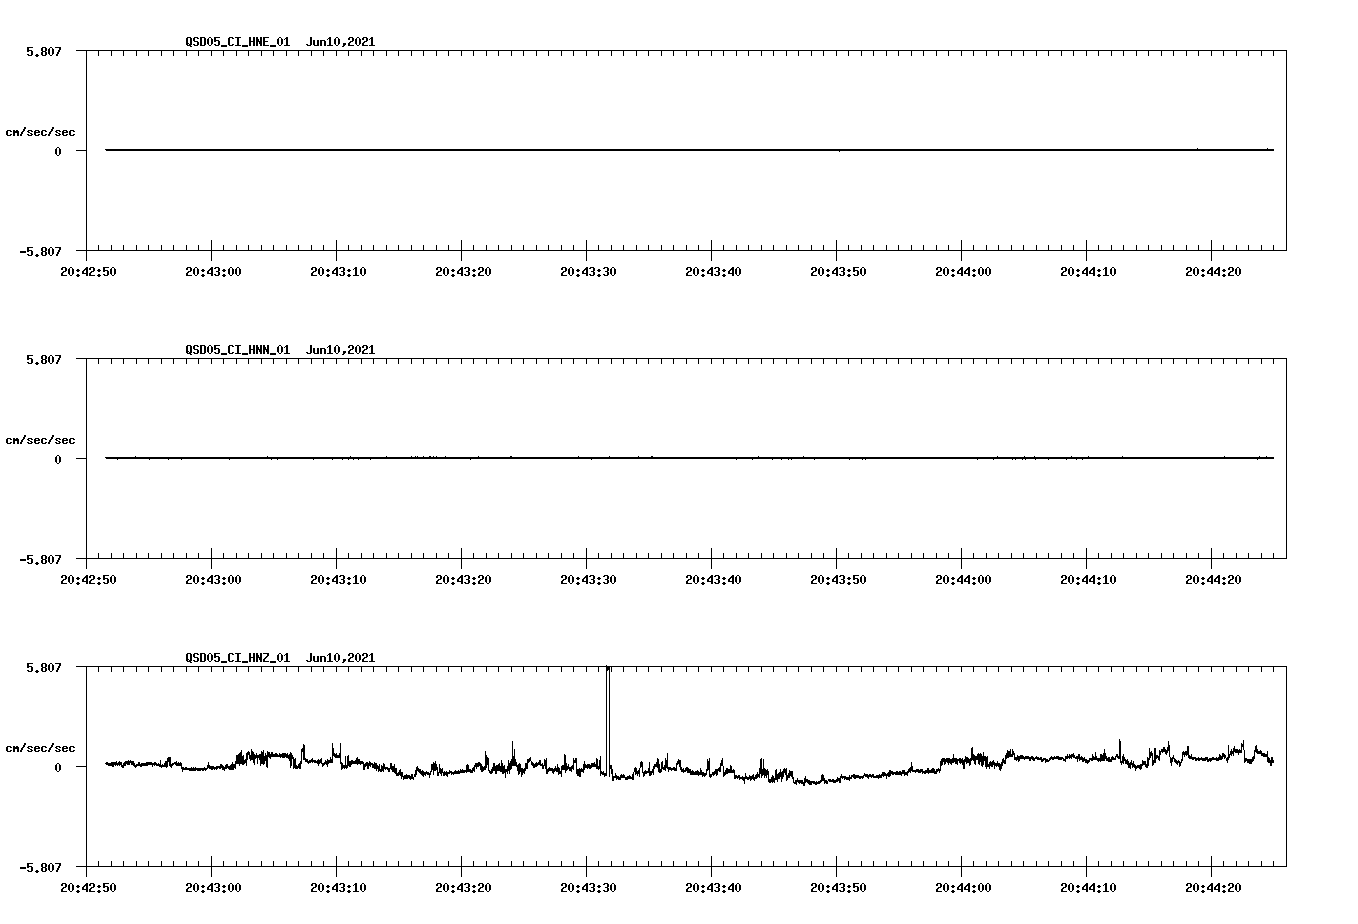Click the 20:43:50 time label under the HNE plot
Screen dimensions: 1358x924
pos(838,271)
